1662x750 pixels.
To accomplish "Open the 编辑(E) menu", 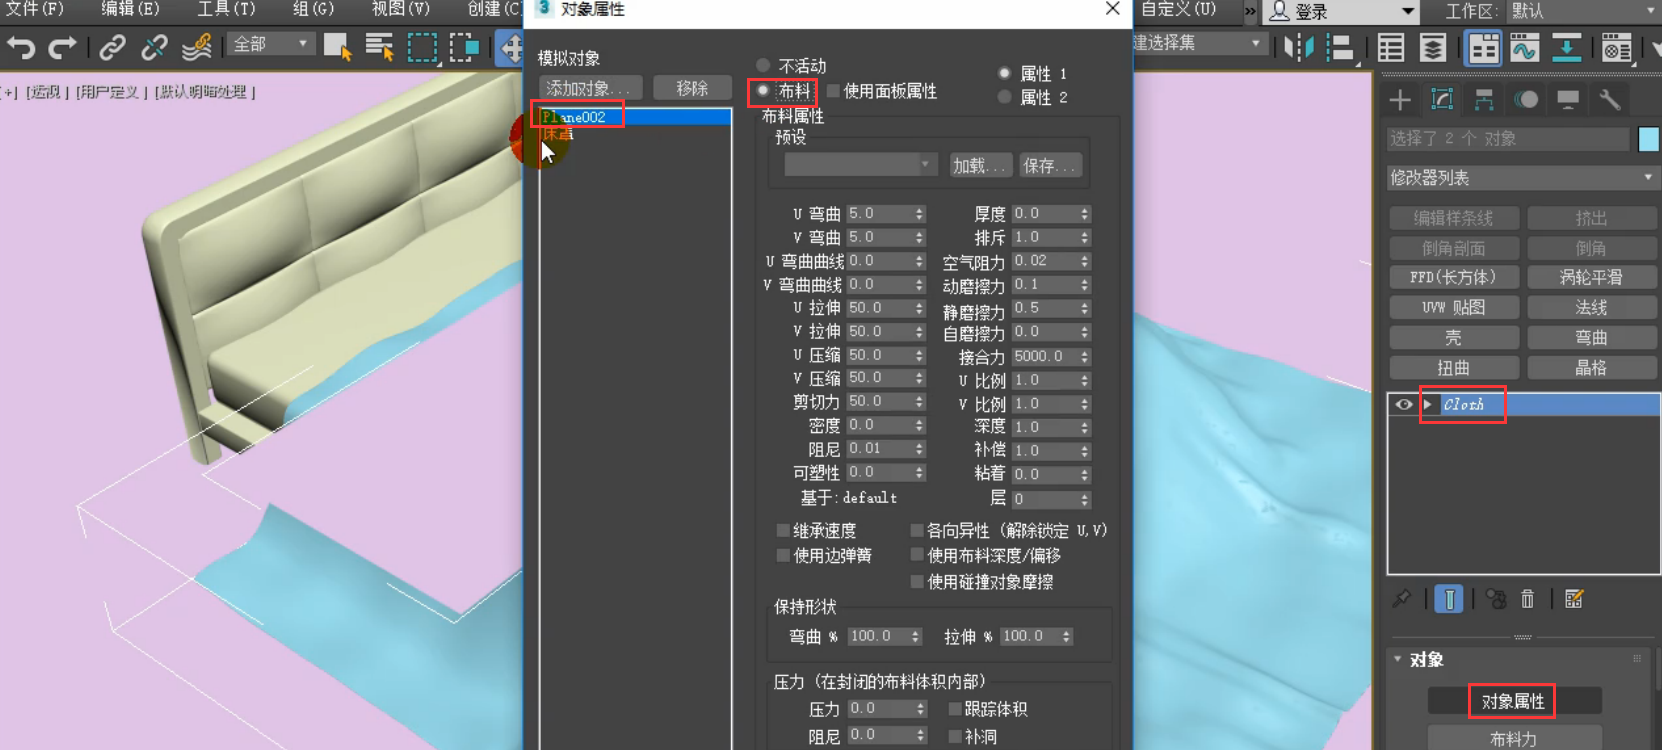I will tap(130, 9).
